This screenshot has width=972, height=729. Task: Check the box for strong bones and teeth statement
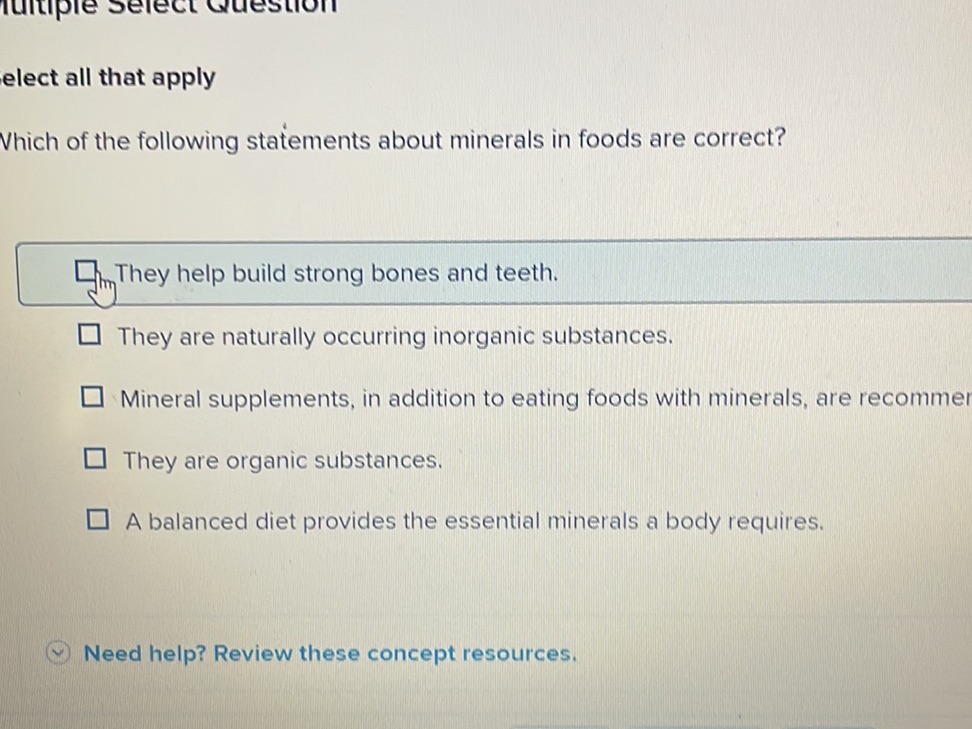click(x=86, y=269)
